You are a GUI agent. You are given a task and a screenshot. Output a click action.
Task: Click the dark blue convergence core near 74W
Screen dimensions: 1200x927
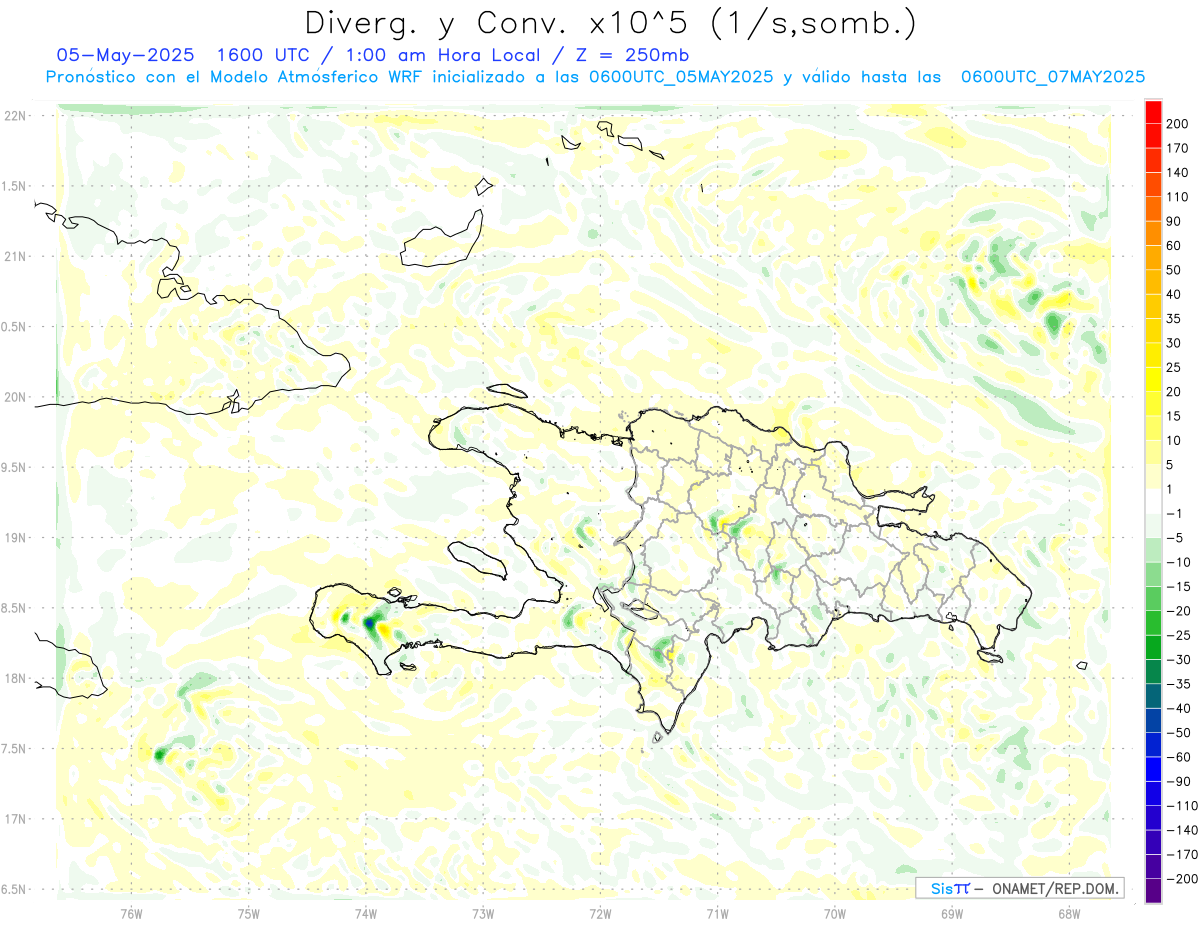click(370, 624)
